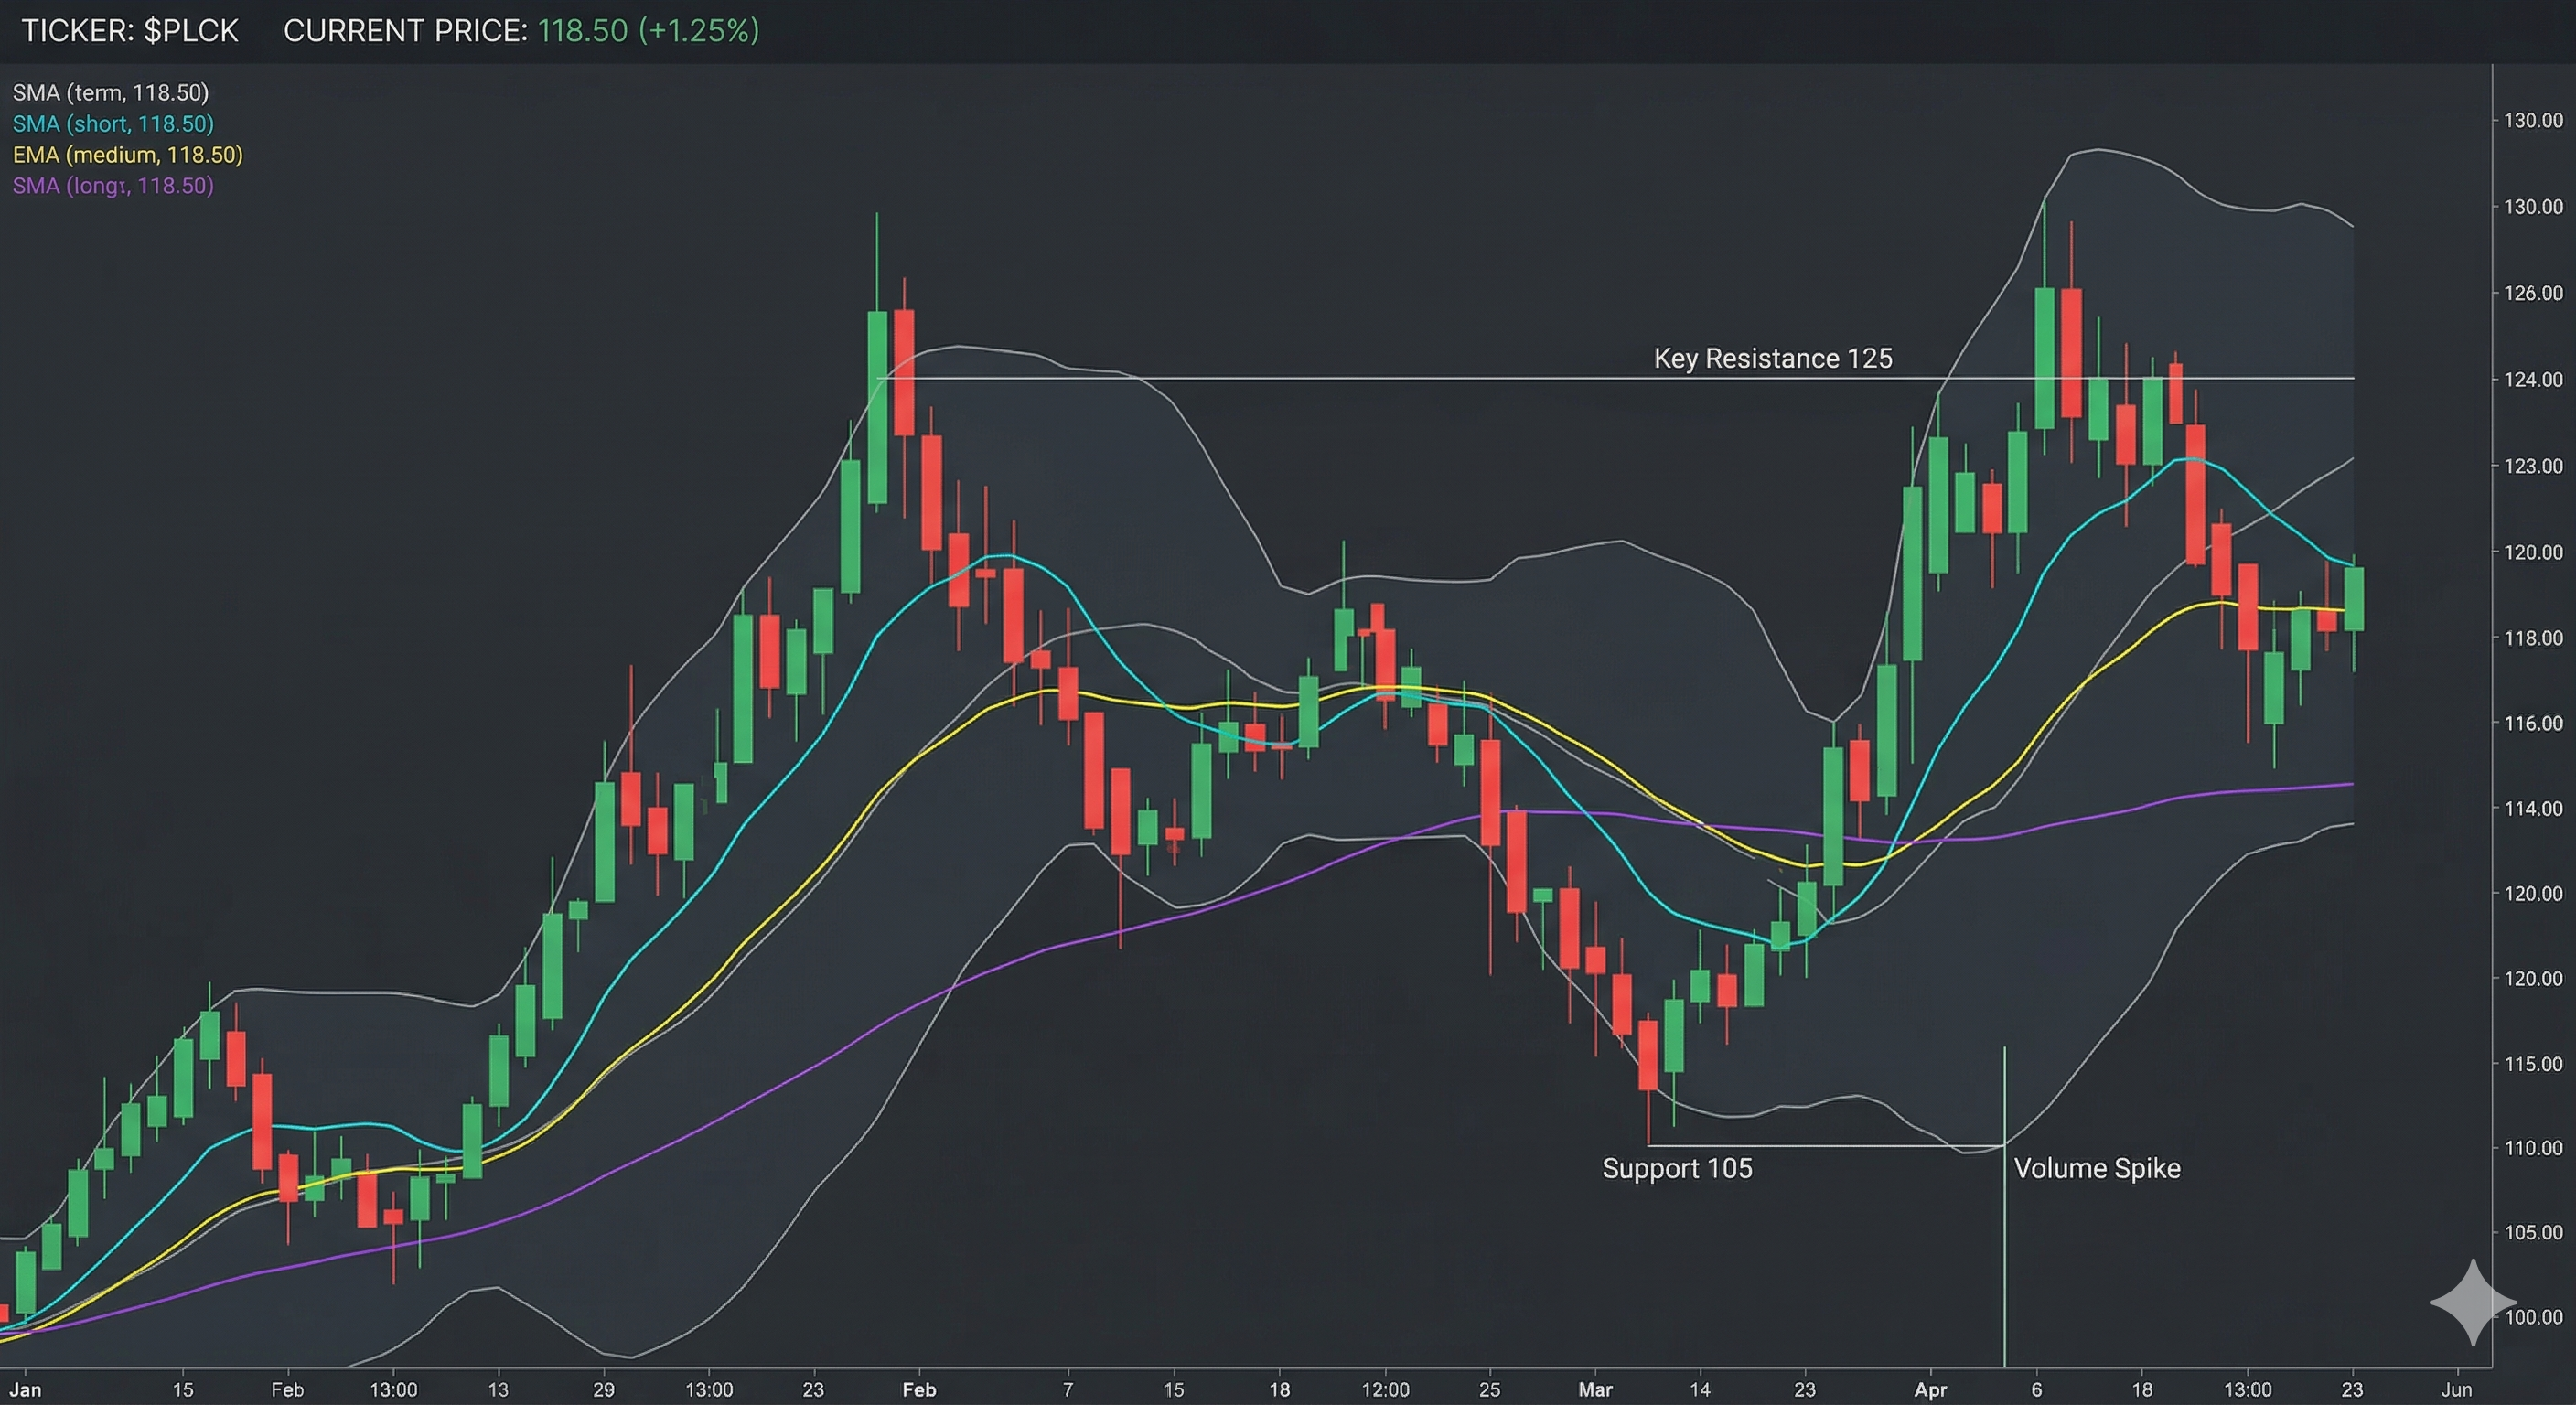Toggle visibility of the short SMA overlay
The image size is (2576, 1405).
pos(113,124)
